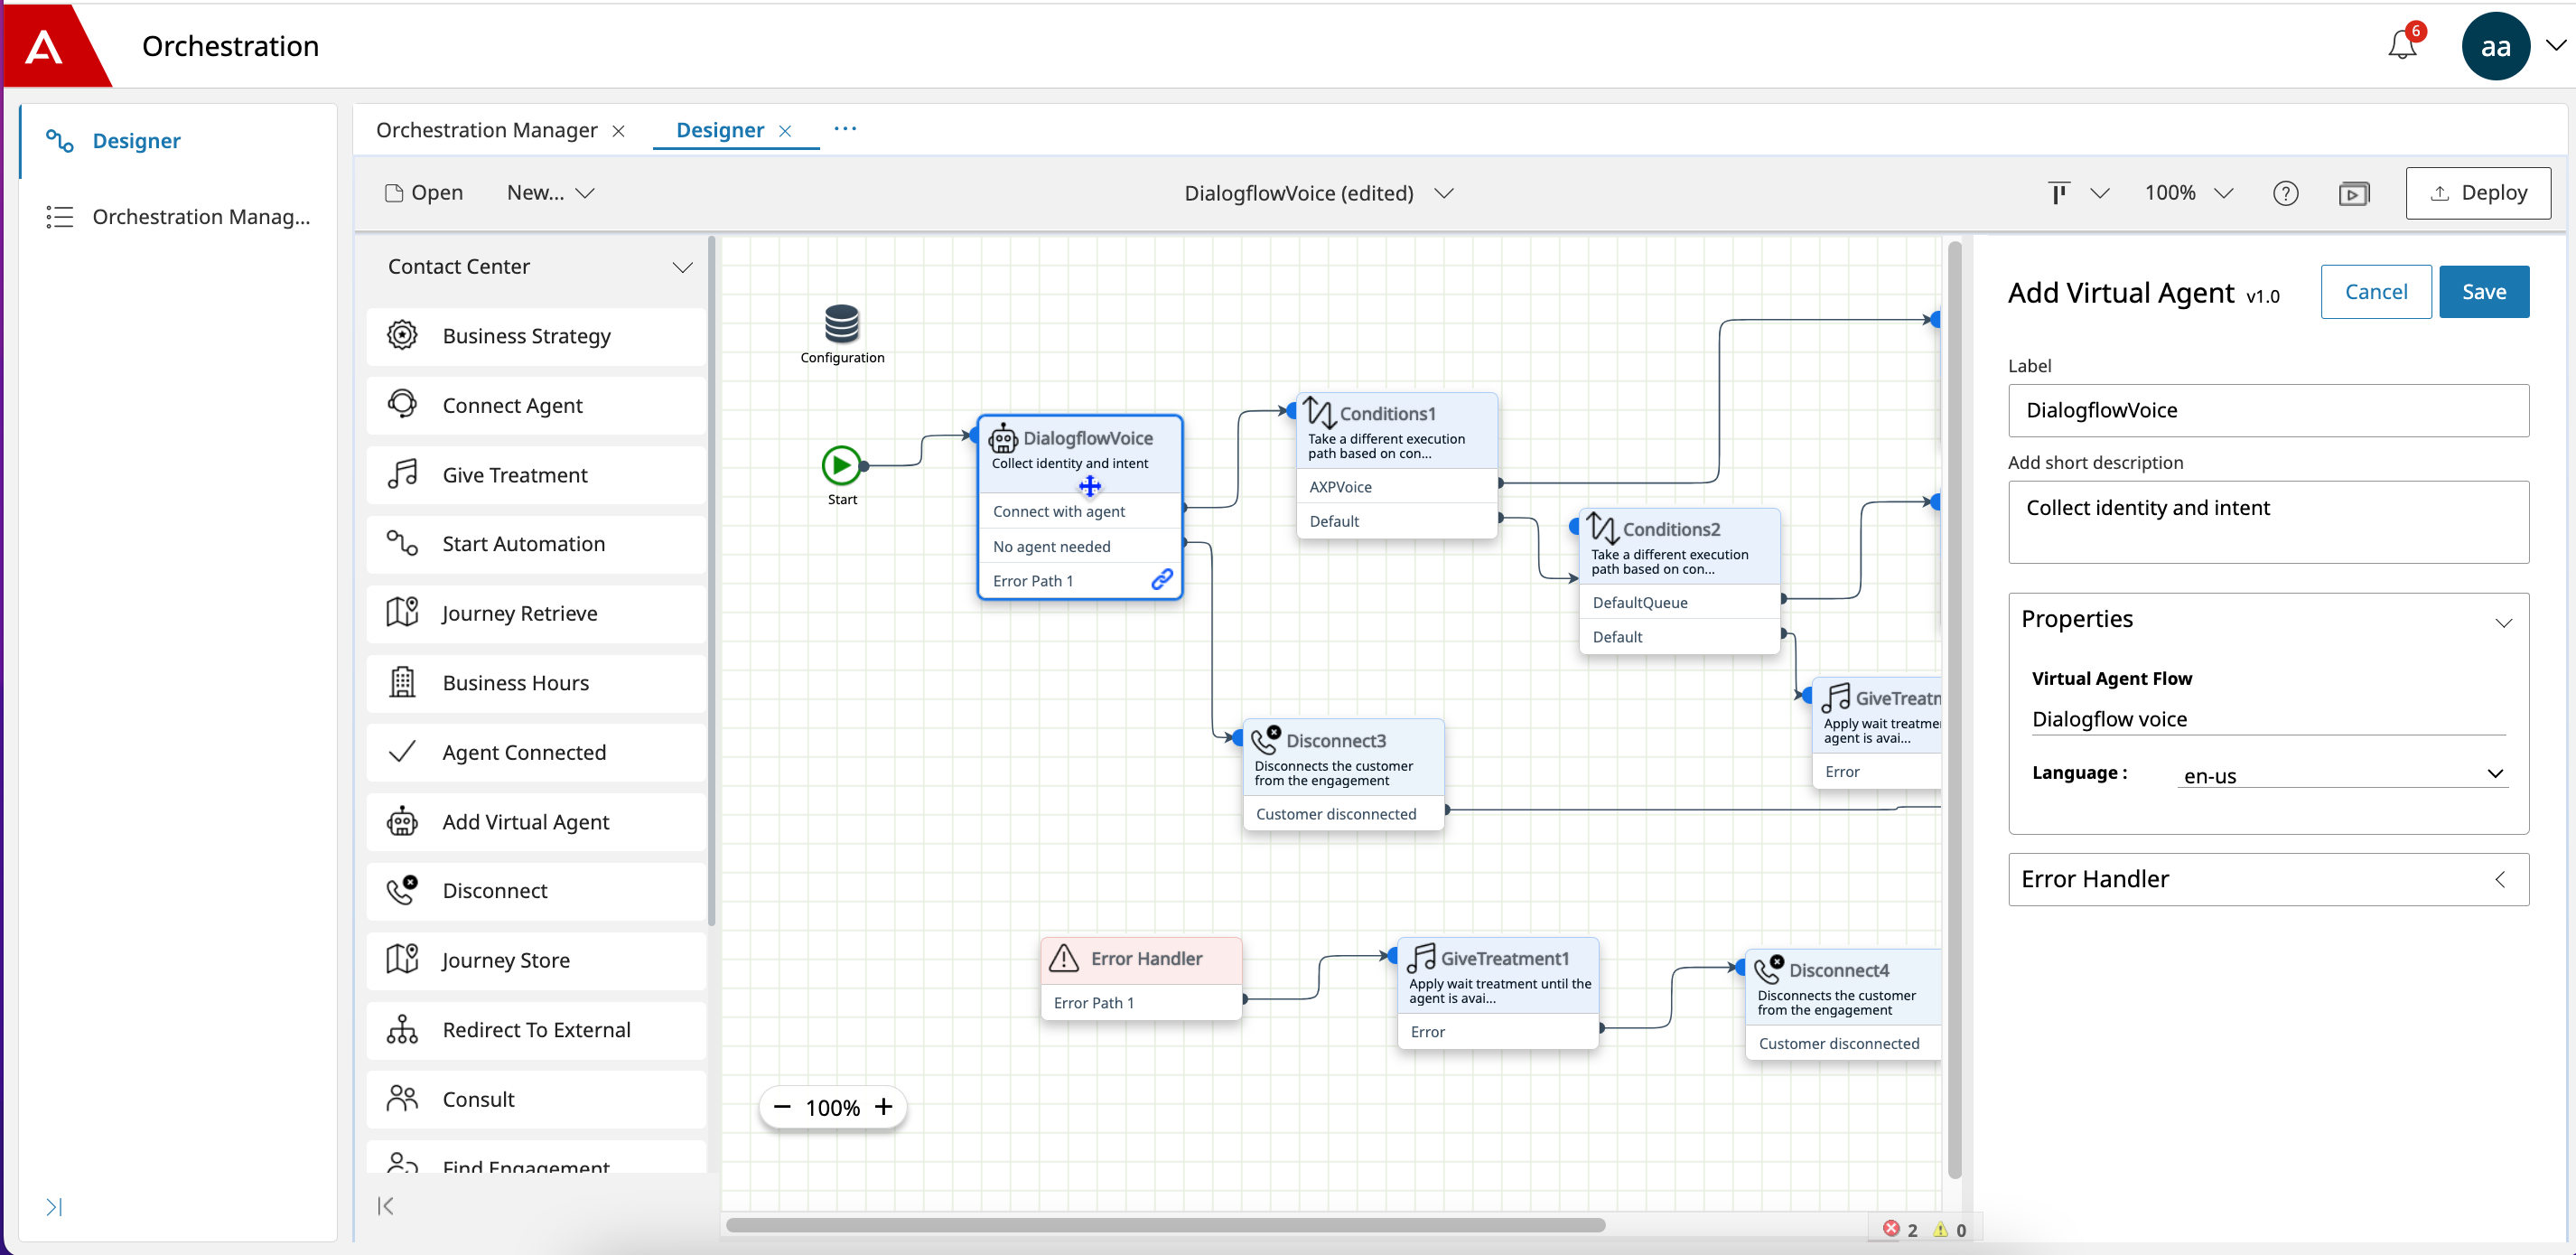Click the Cancel button
2576x1255 pixels.
pyautogui.click(x=2375, y=292)
